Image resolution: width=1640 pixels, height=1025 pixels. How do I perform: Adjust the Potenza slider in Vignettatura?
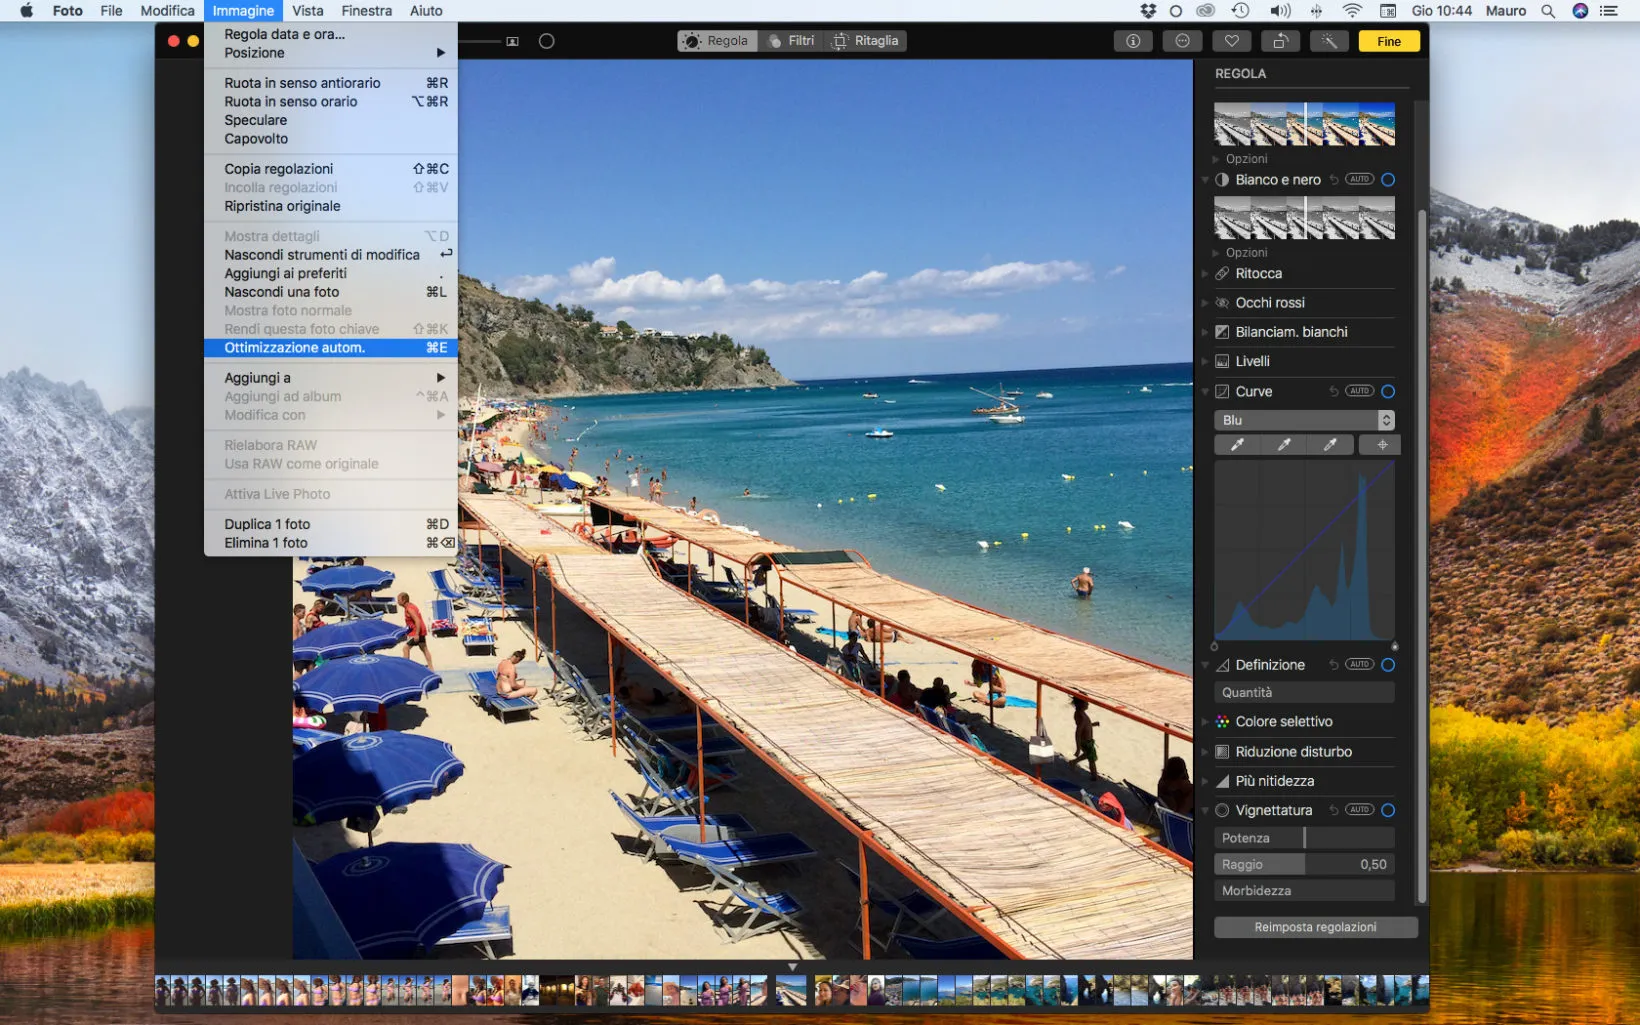pyautogui.click(x=1304, y=838)
